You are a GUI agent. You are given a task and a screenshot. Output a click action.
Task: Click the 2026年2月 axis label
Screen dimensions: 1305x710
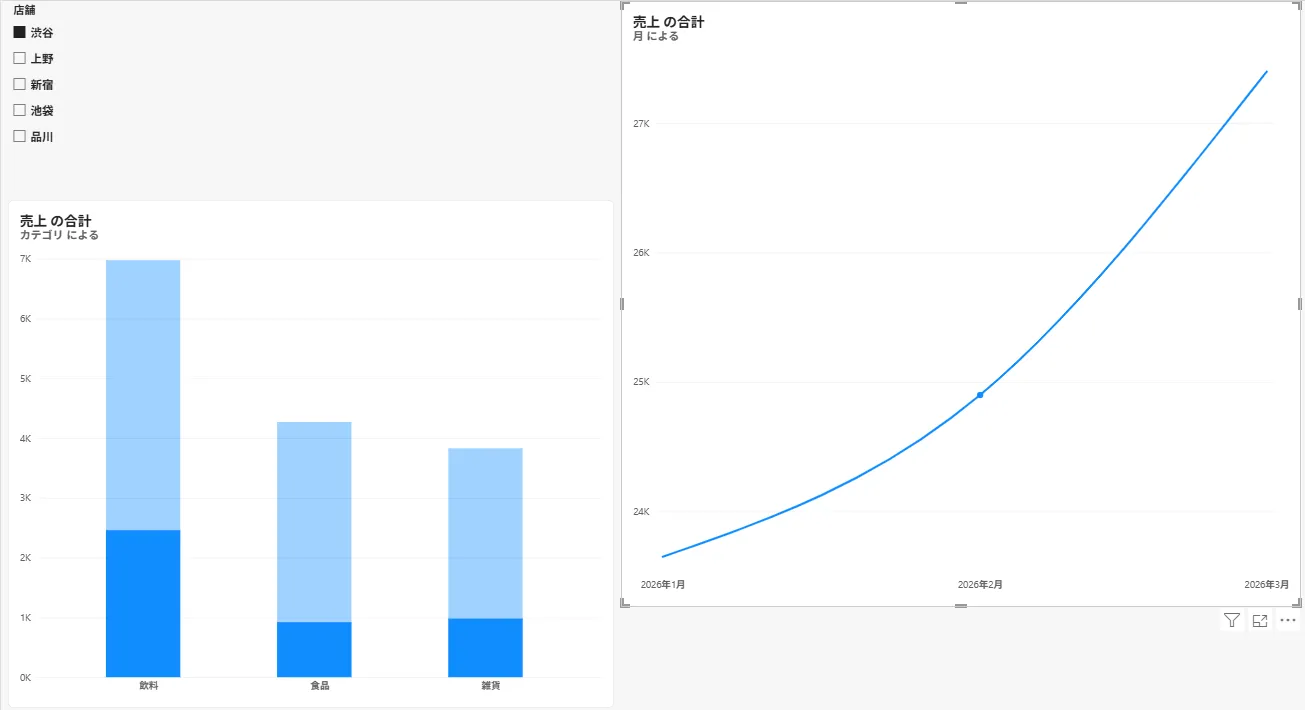pyautogui.click(x=980, y=584)
